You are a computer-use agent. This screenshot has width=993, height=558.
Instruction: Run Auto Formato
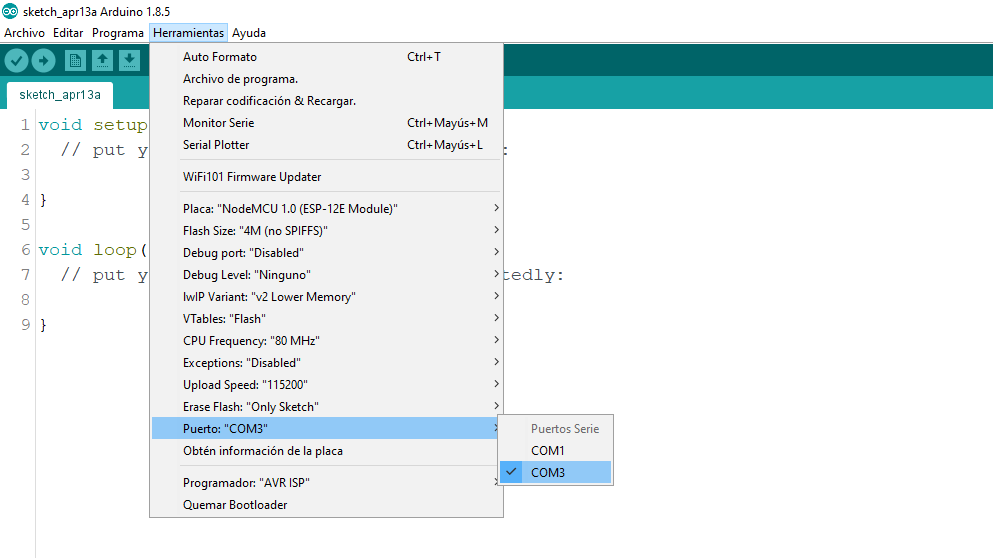[326, 56]
